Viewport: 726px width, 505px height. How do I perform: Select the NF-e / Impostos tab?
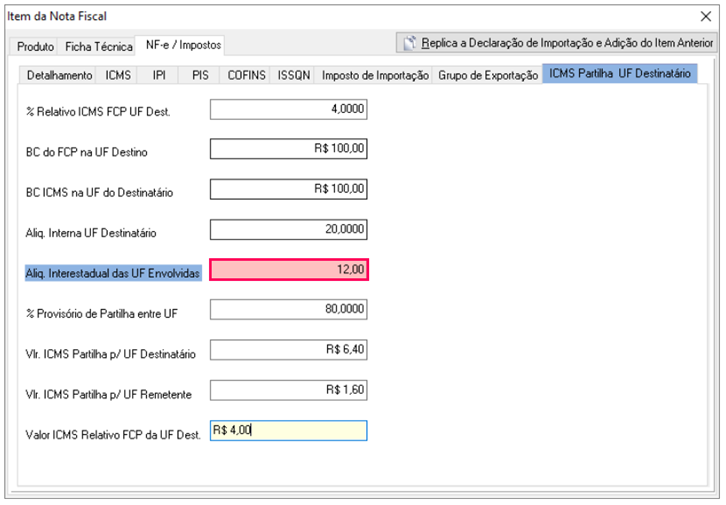point(182,45)
